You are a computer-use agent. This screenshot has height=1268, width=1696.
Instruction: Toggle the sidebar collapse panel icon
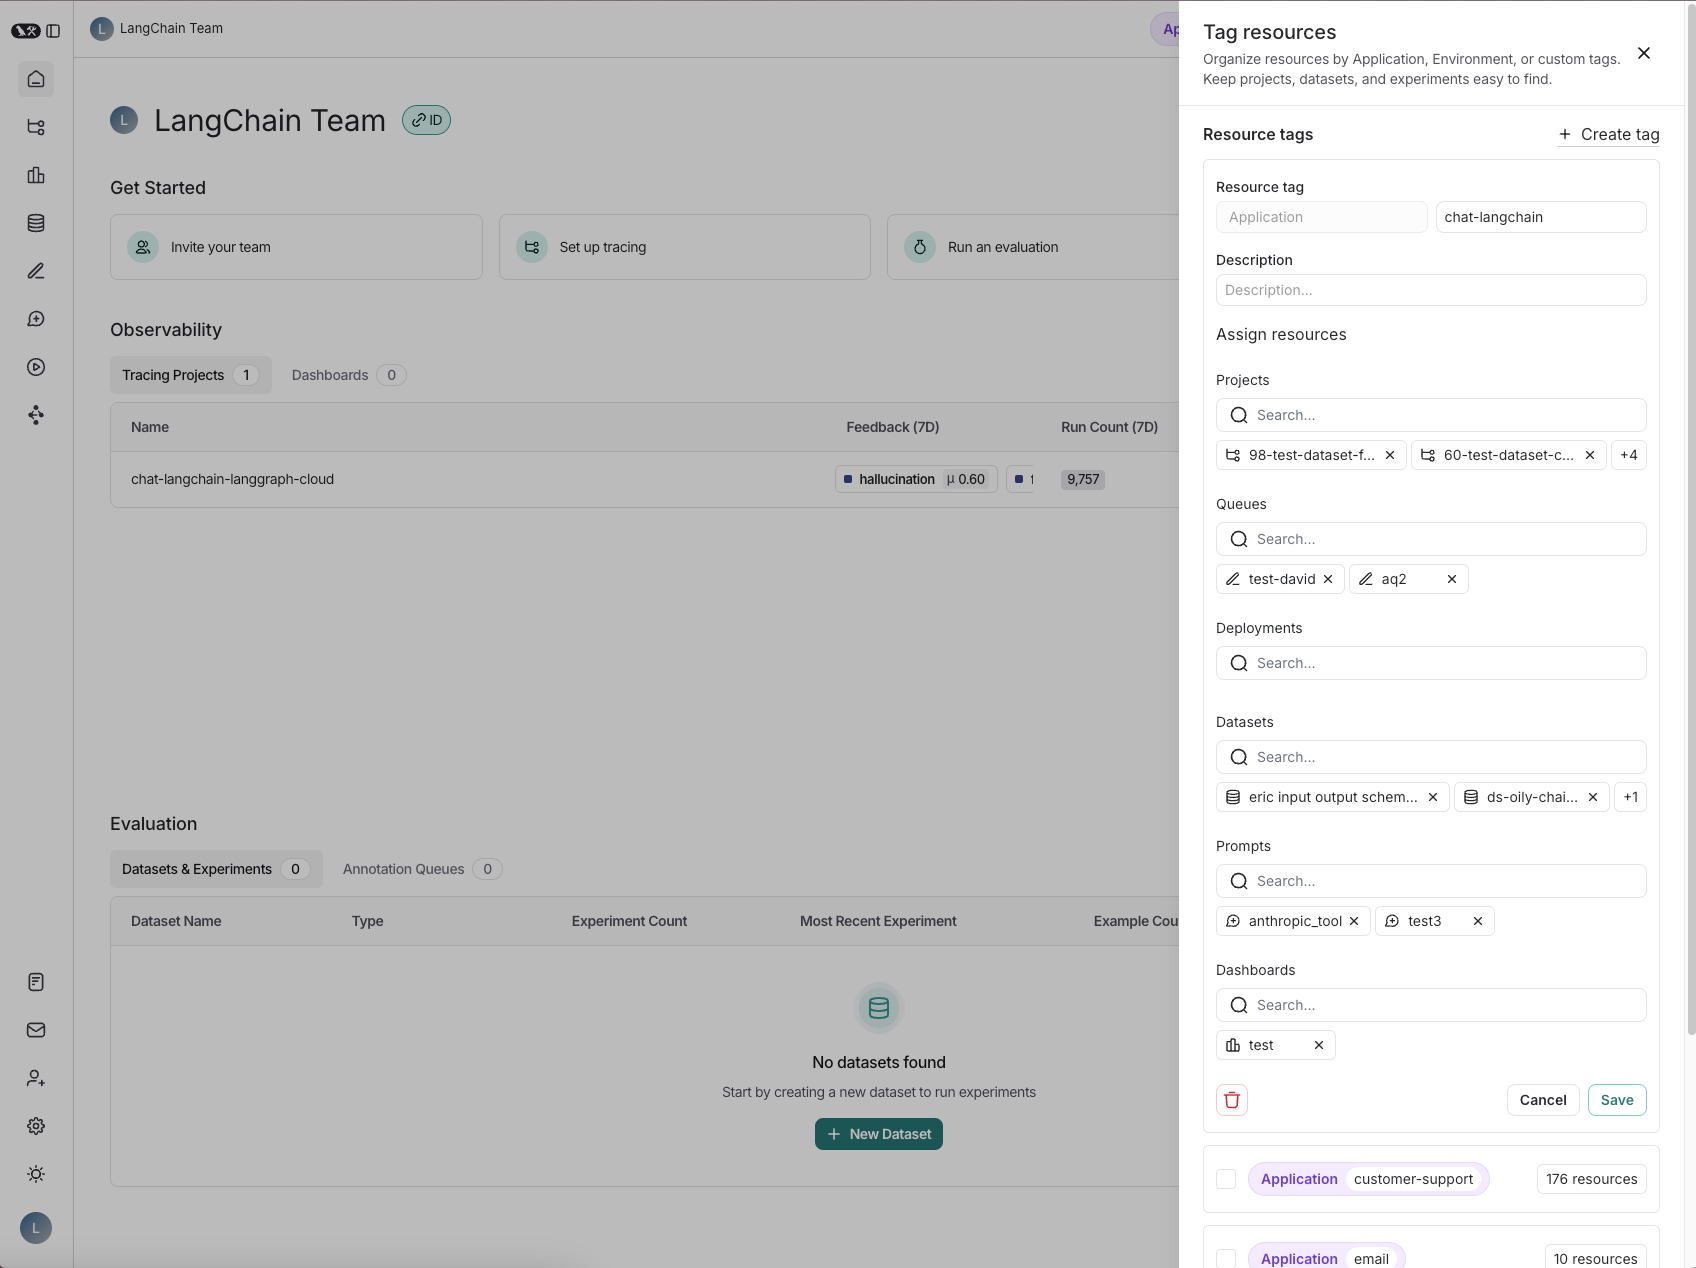[x=53, y=31]
